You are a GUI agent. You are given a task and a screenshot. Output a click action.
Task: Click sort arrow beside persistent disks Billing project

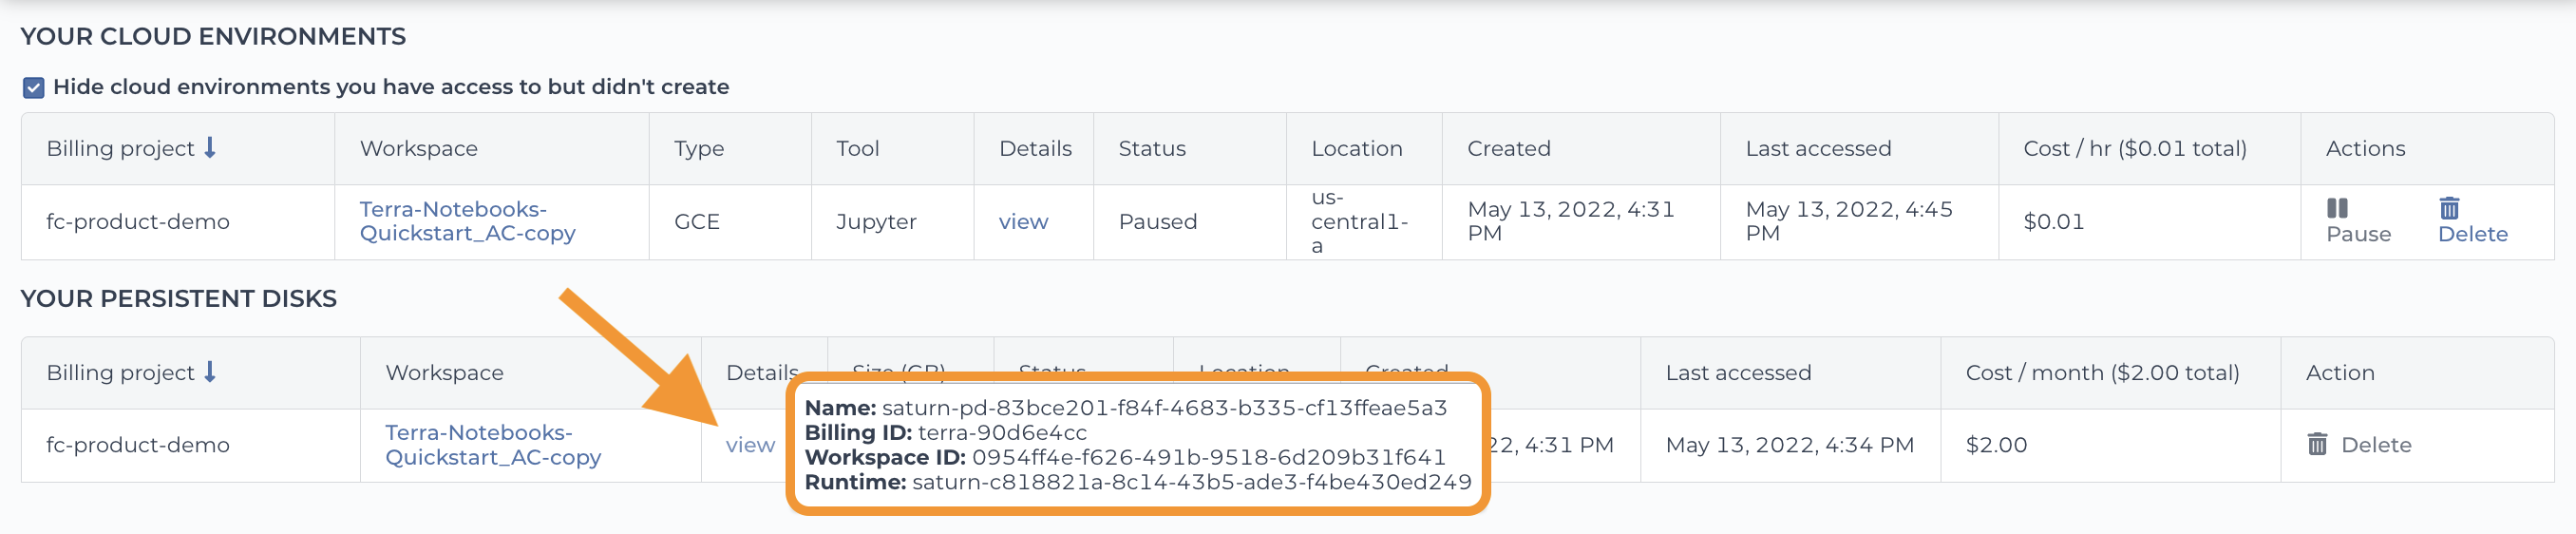[x=210, y=372]
